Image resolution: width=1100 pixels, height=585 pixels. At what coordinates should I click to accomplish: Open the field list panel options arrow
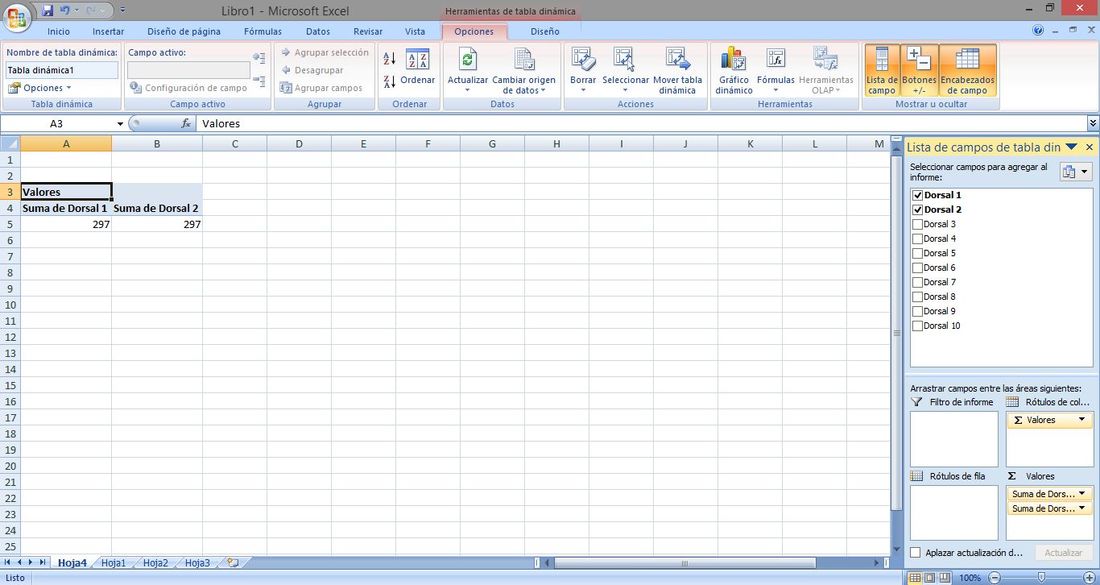point(1071,147)
